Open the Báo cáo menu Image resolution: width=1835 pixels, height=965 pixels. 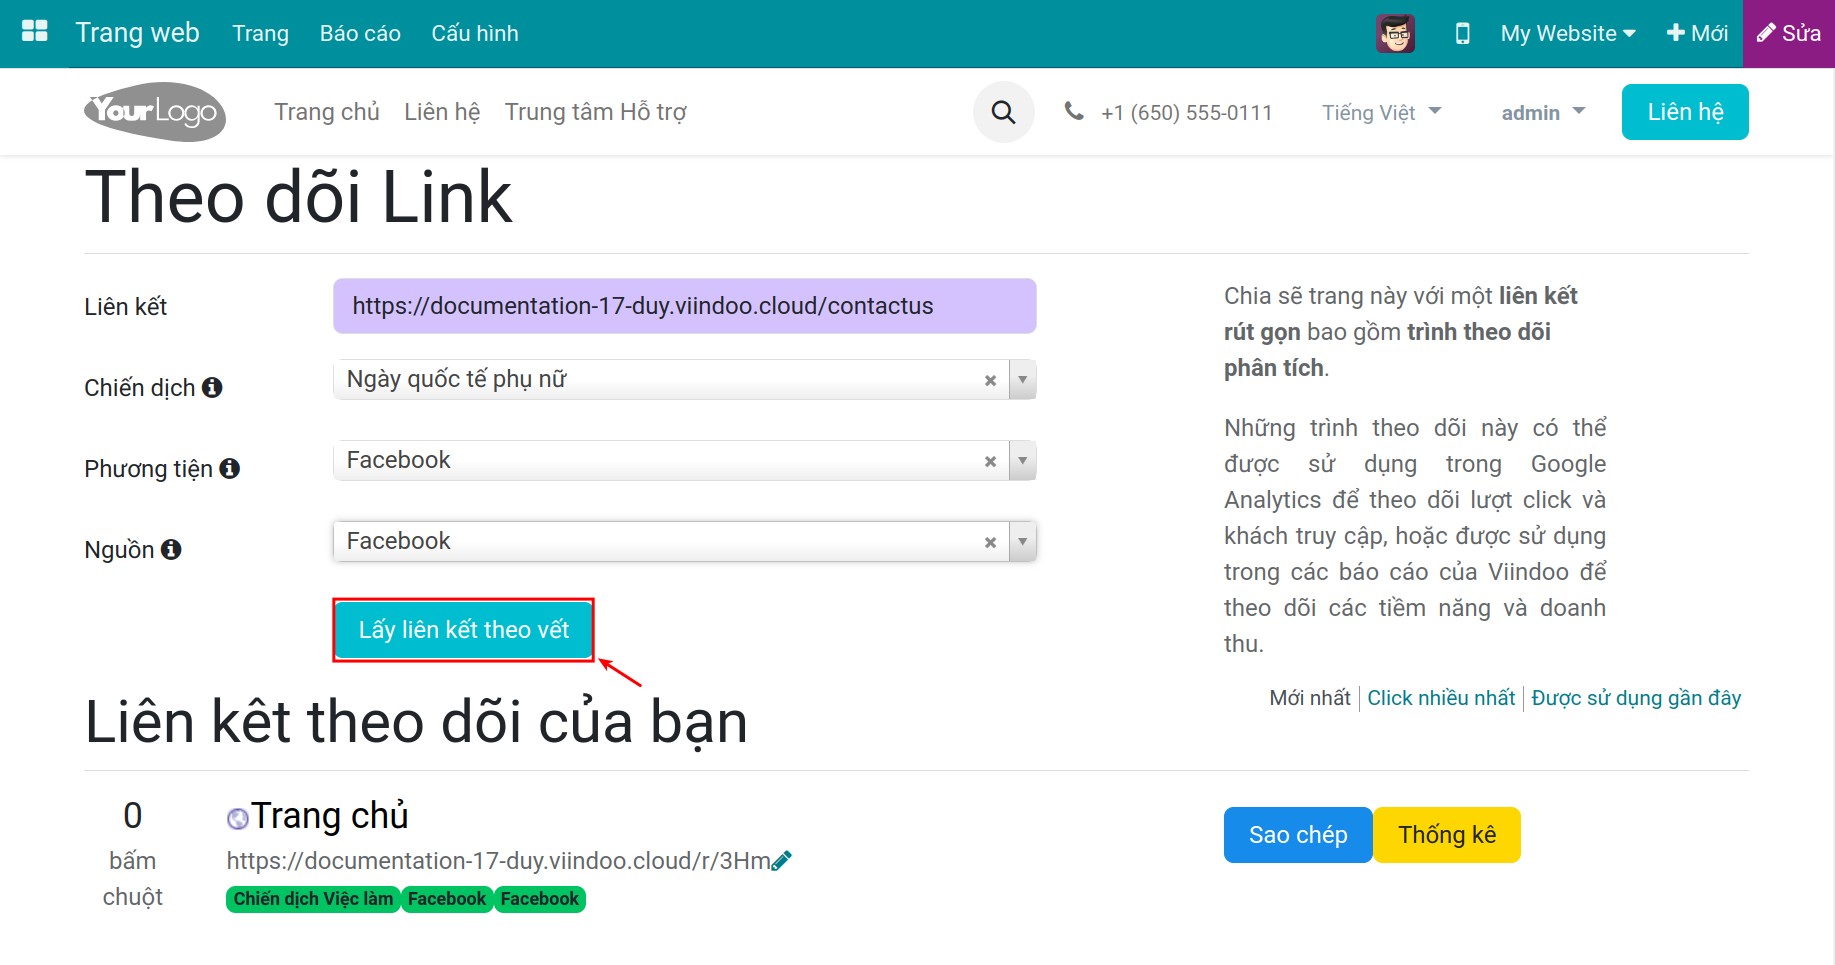[x=360, y=33]
